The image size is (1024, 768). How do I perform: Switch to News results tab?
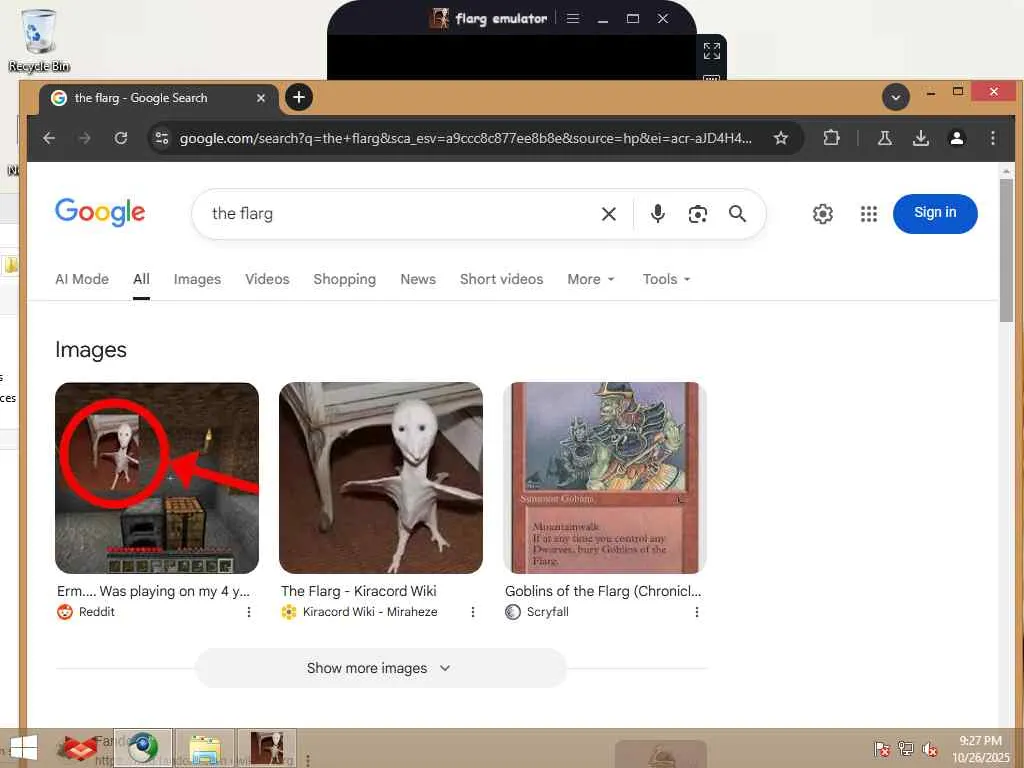pos(418,280)
